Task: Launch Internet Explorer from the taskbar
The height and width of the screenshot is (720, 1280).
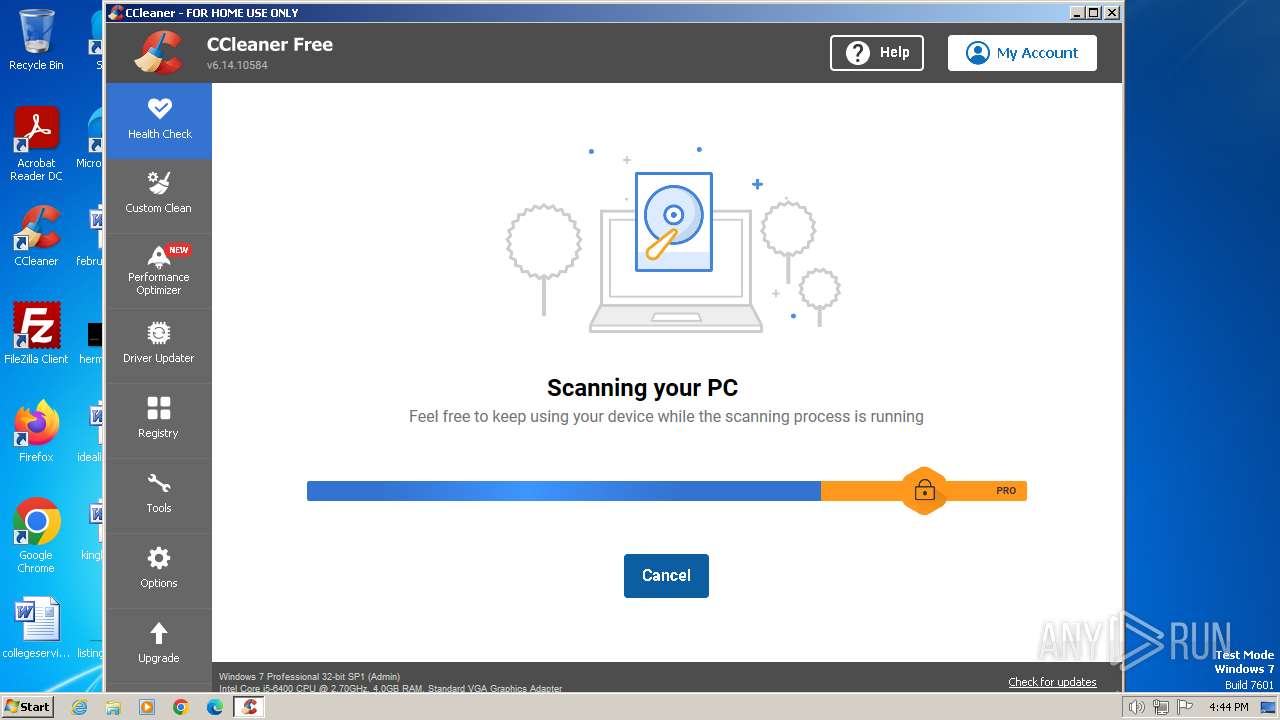Action: pos(79,707)
